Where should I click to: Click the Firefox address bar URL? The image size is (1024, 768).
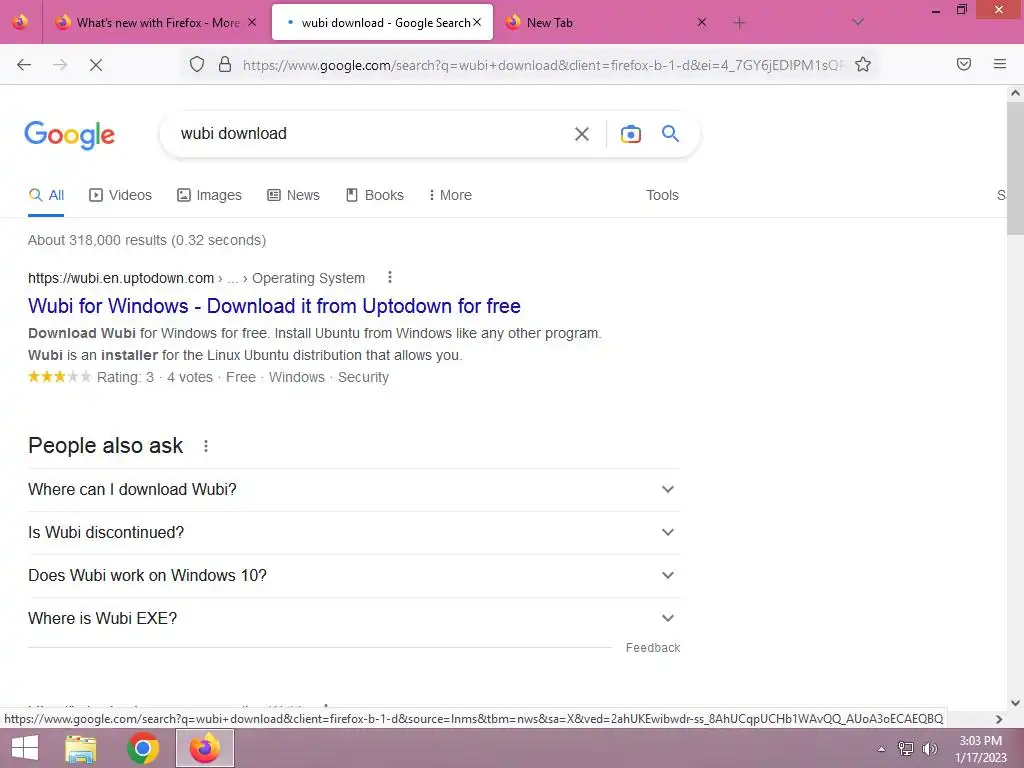coord(542,65)
